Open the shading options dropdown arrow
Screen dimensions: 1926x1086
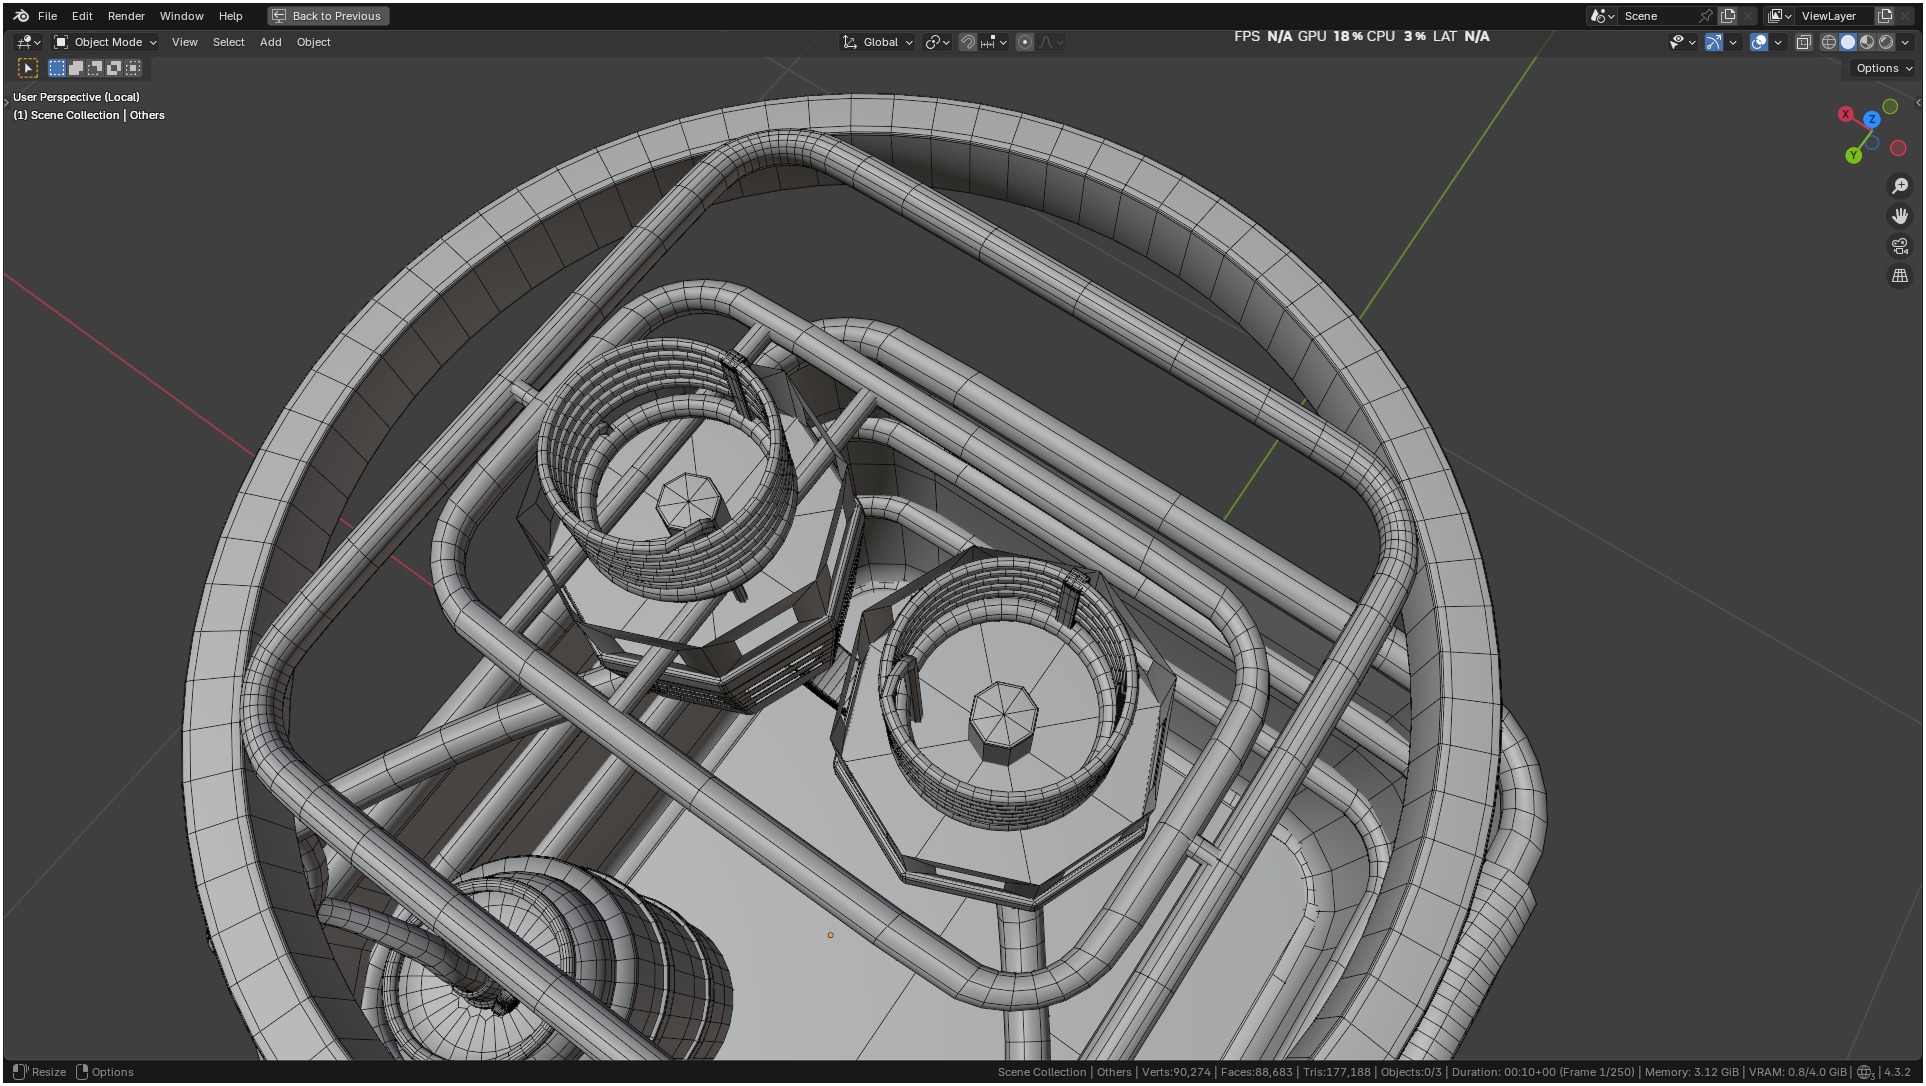point(1905,42)
